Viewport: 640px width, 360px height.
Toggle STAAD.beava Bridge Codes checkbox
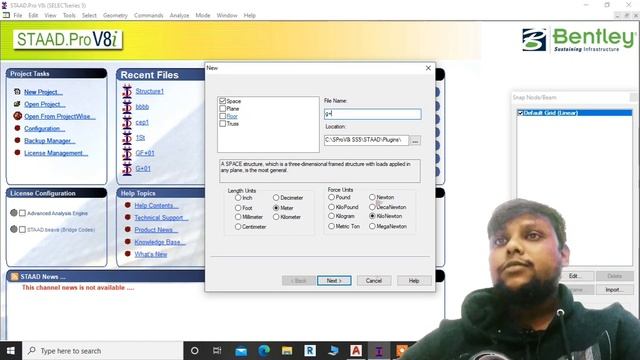(x=22, y=229)
